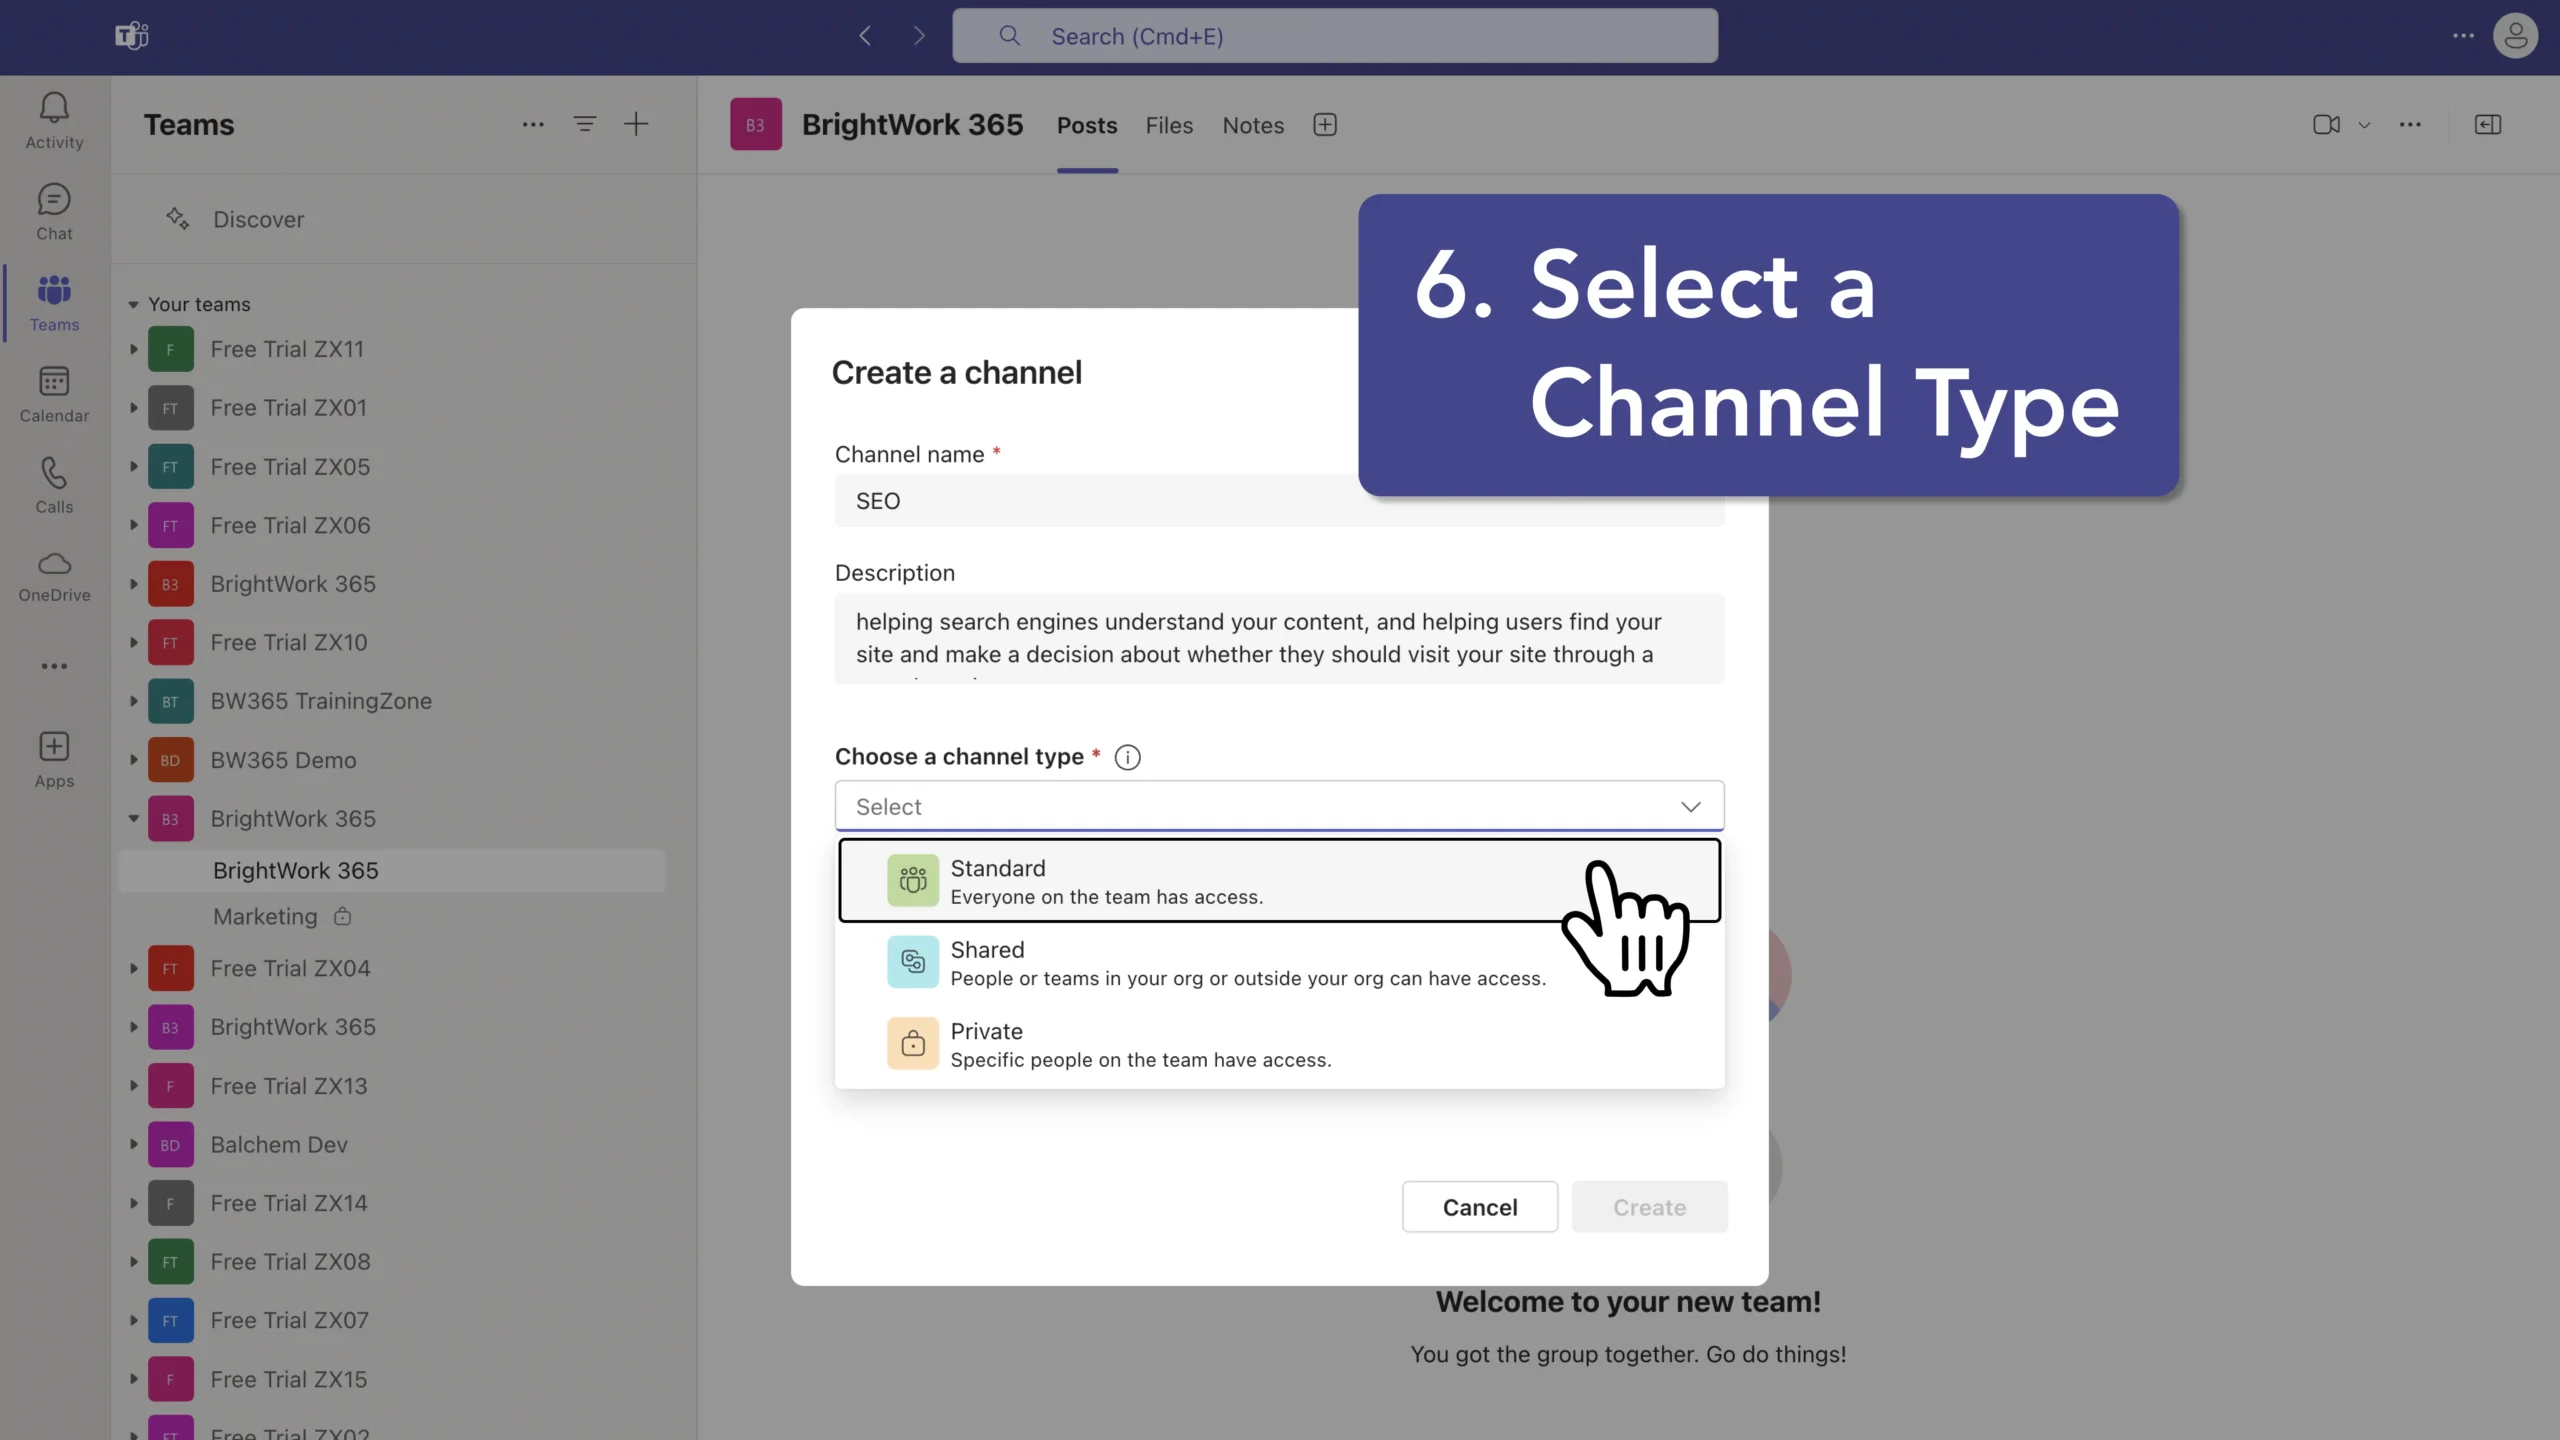Select the Marketing private channel

(266, 916)
